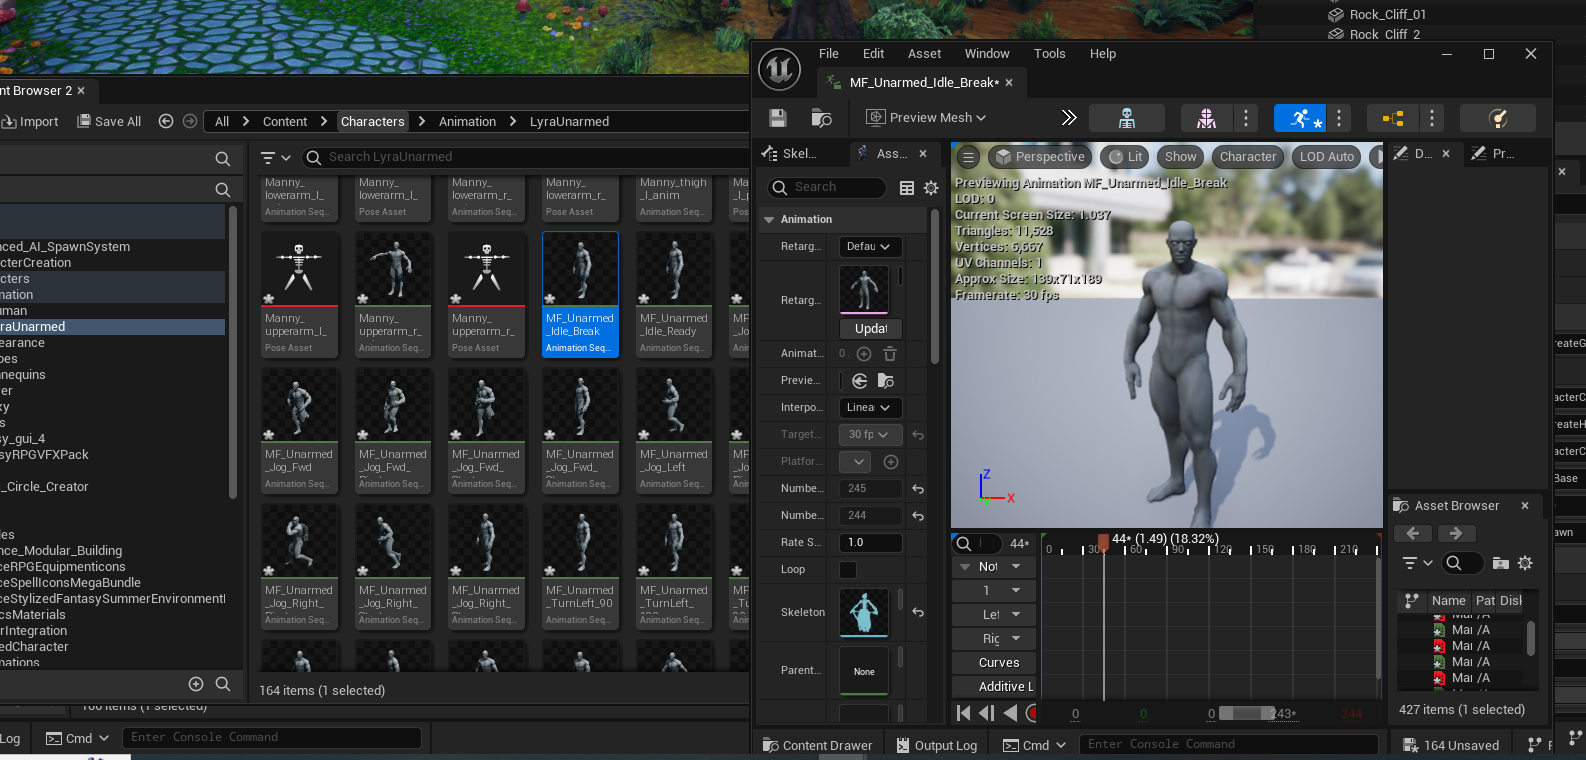This screenshot has height=760, width=1586.
Task: Open Content Drawer from status bar
Action: click(x=817, y=745)
